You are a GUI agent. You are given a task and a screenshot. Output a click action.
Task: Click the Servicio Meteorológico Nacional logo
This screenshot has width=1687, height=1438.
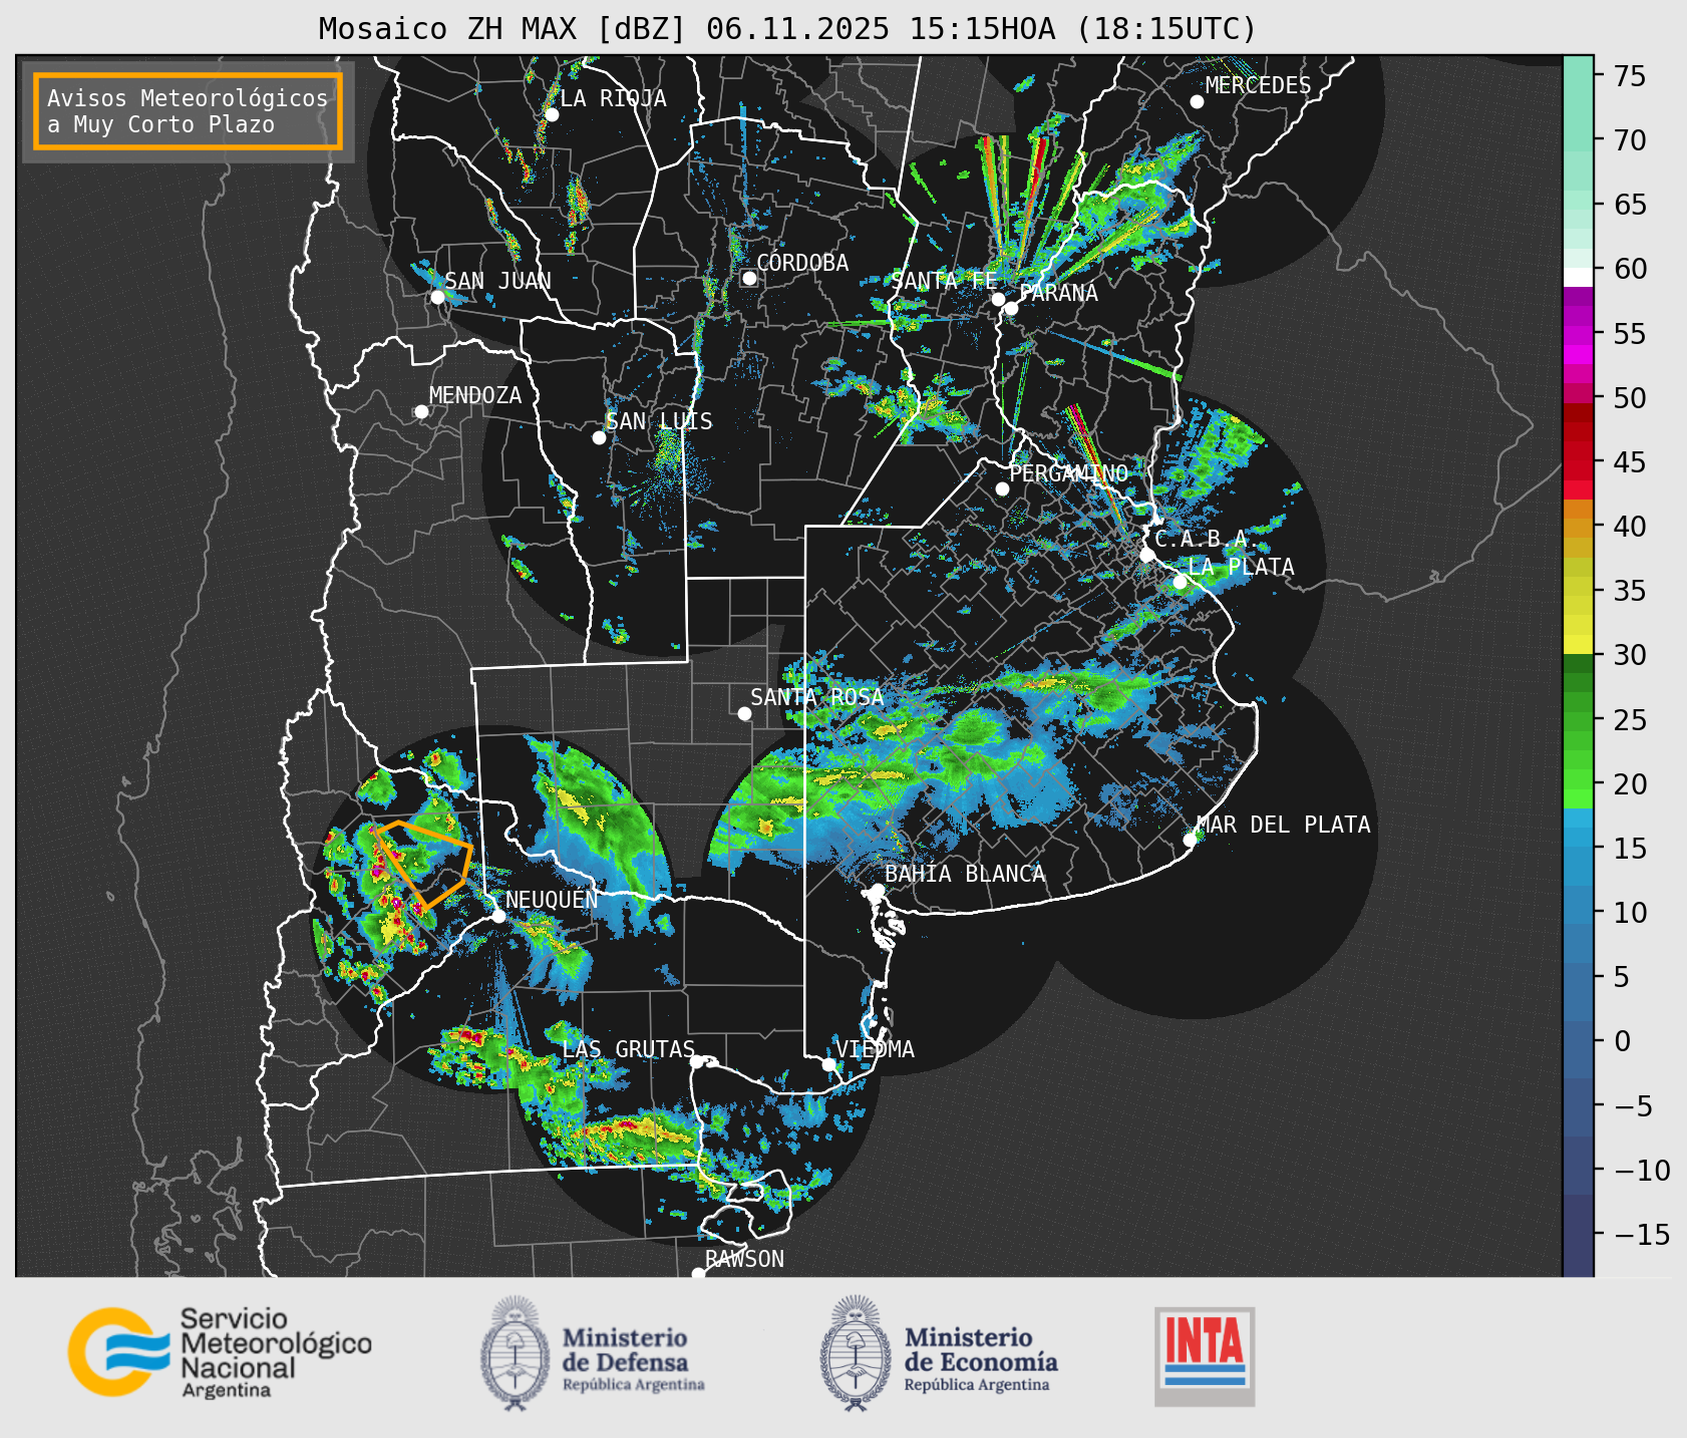pyautogui.click(x=219, y=1352)
